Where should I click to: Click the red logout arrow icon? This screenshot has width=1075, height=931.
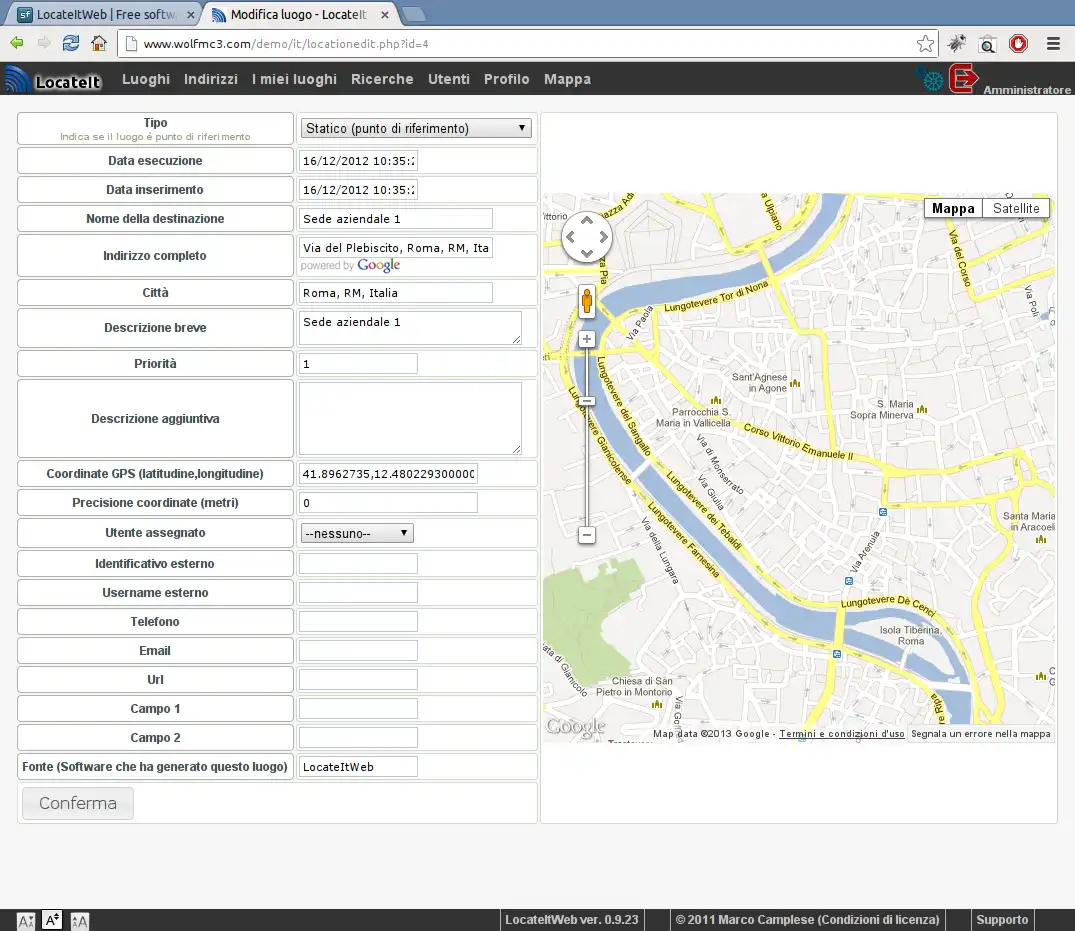[962, 79]
